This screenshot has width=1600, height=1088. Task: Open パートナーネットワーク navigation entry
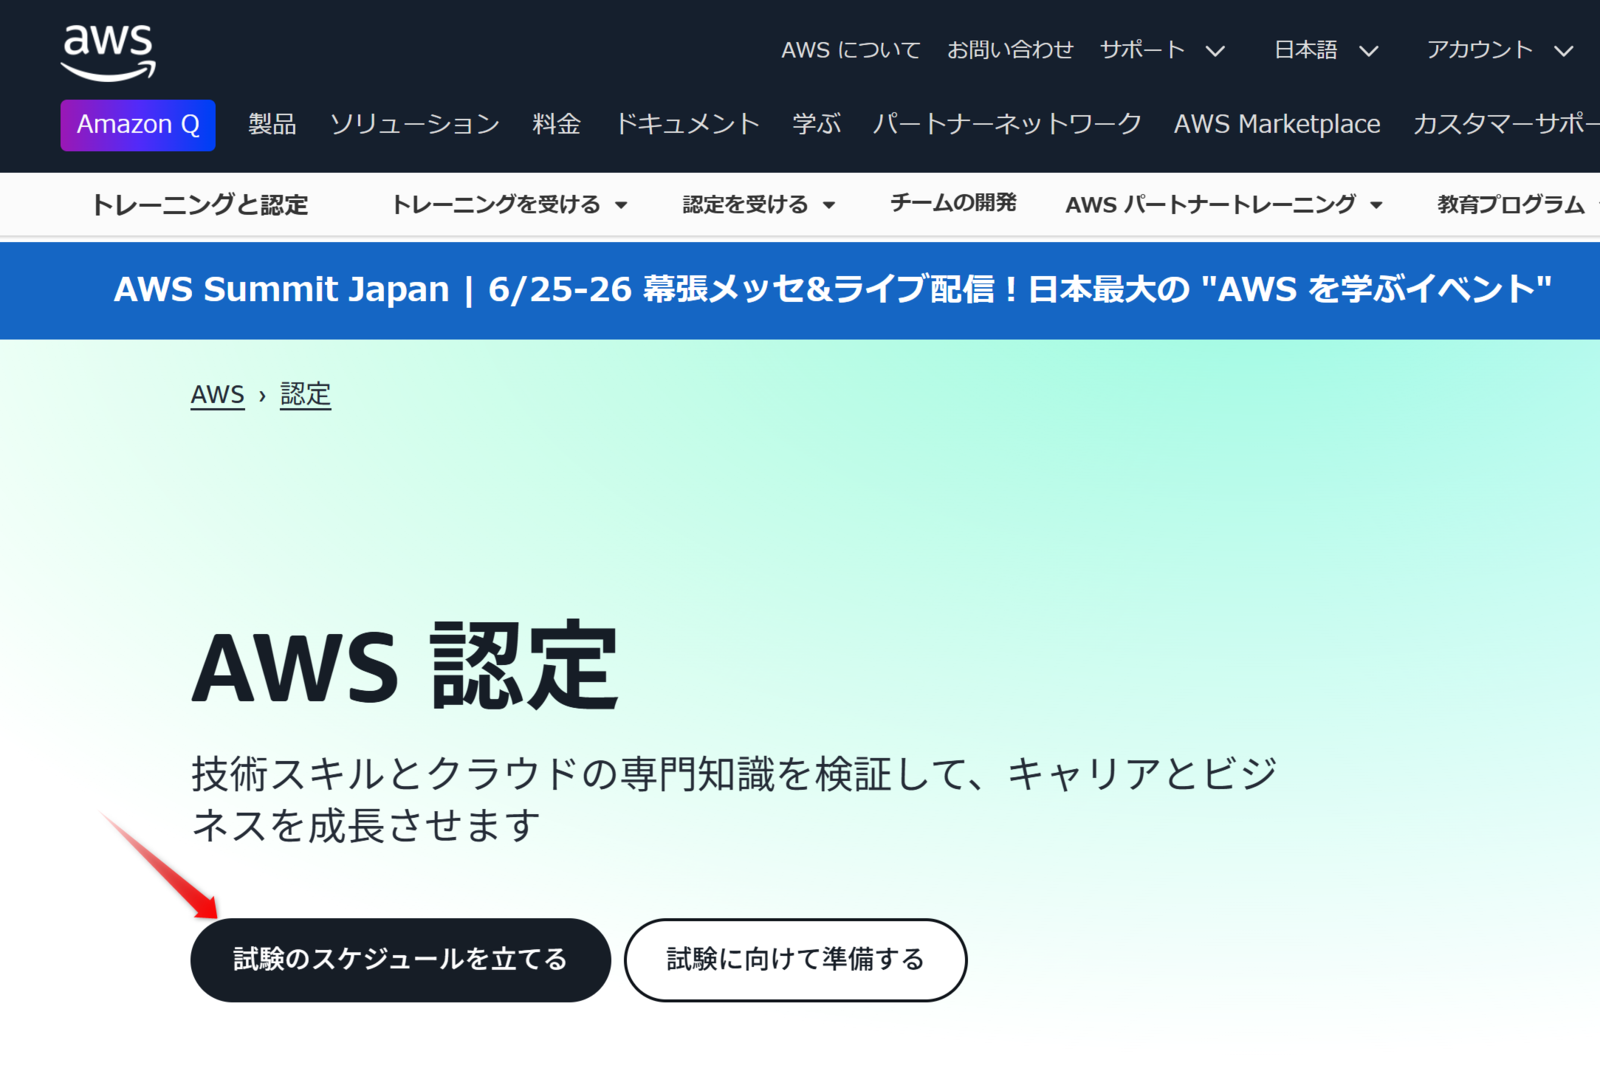1006,124
